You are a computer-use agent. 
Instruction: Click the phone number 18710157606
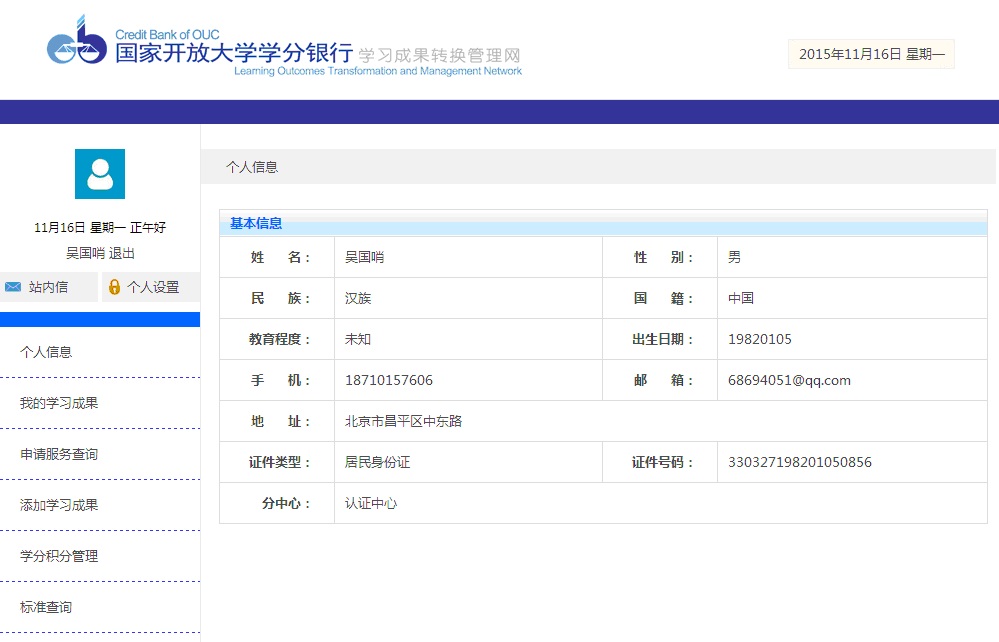[389, 380]
